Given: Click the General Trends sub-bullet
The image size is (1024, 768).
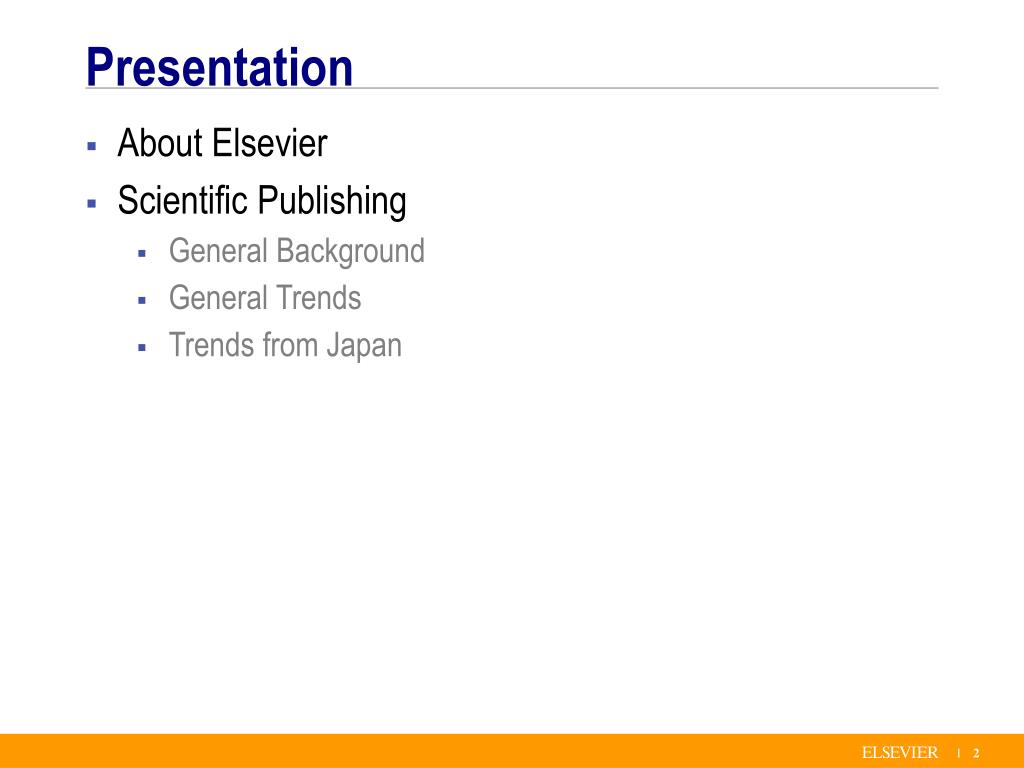Looking at the screenshot, I should tap(264, 298).
